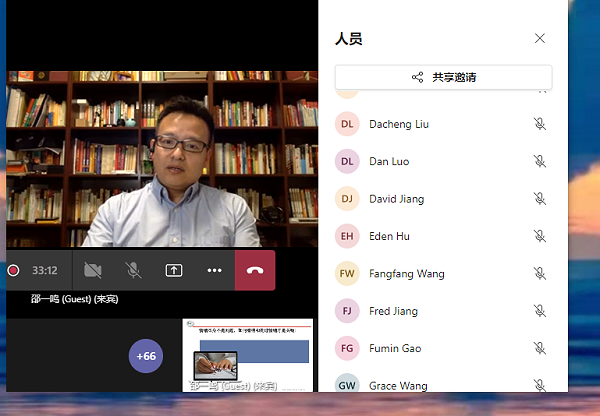Close the 人员 people panel
This screenshot has height=416, width=600.
540,38
